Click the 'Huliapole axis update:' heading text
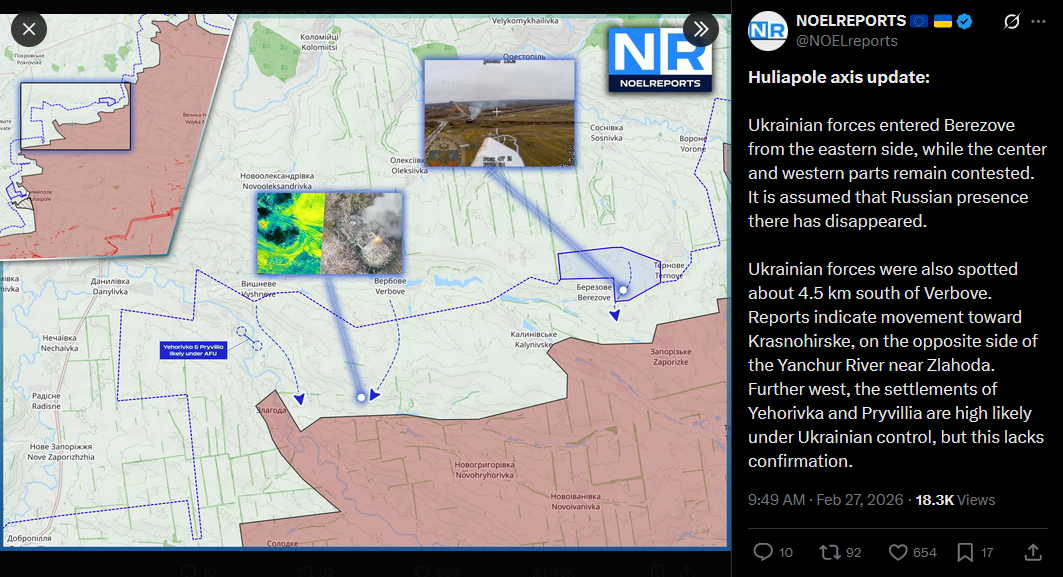Screen dimensions: 1063x577 coord(839,77)
